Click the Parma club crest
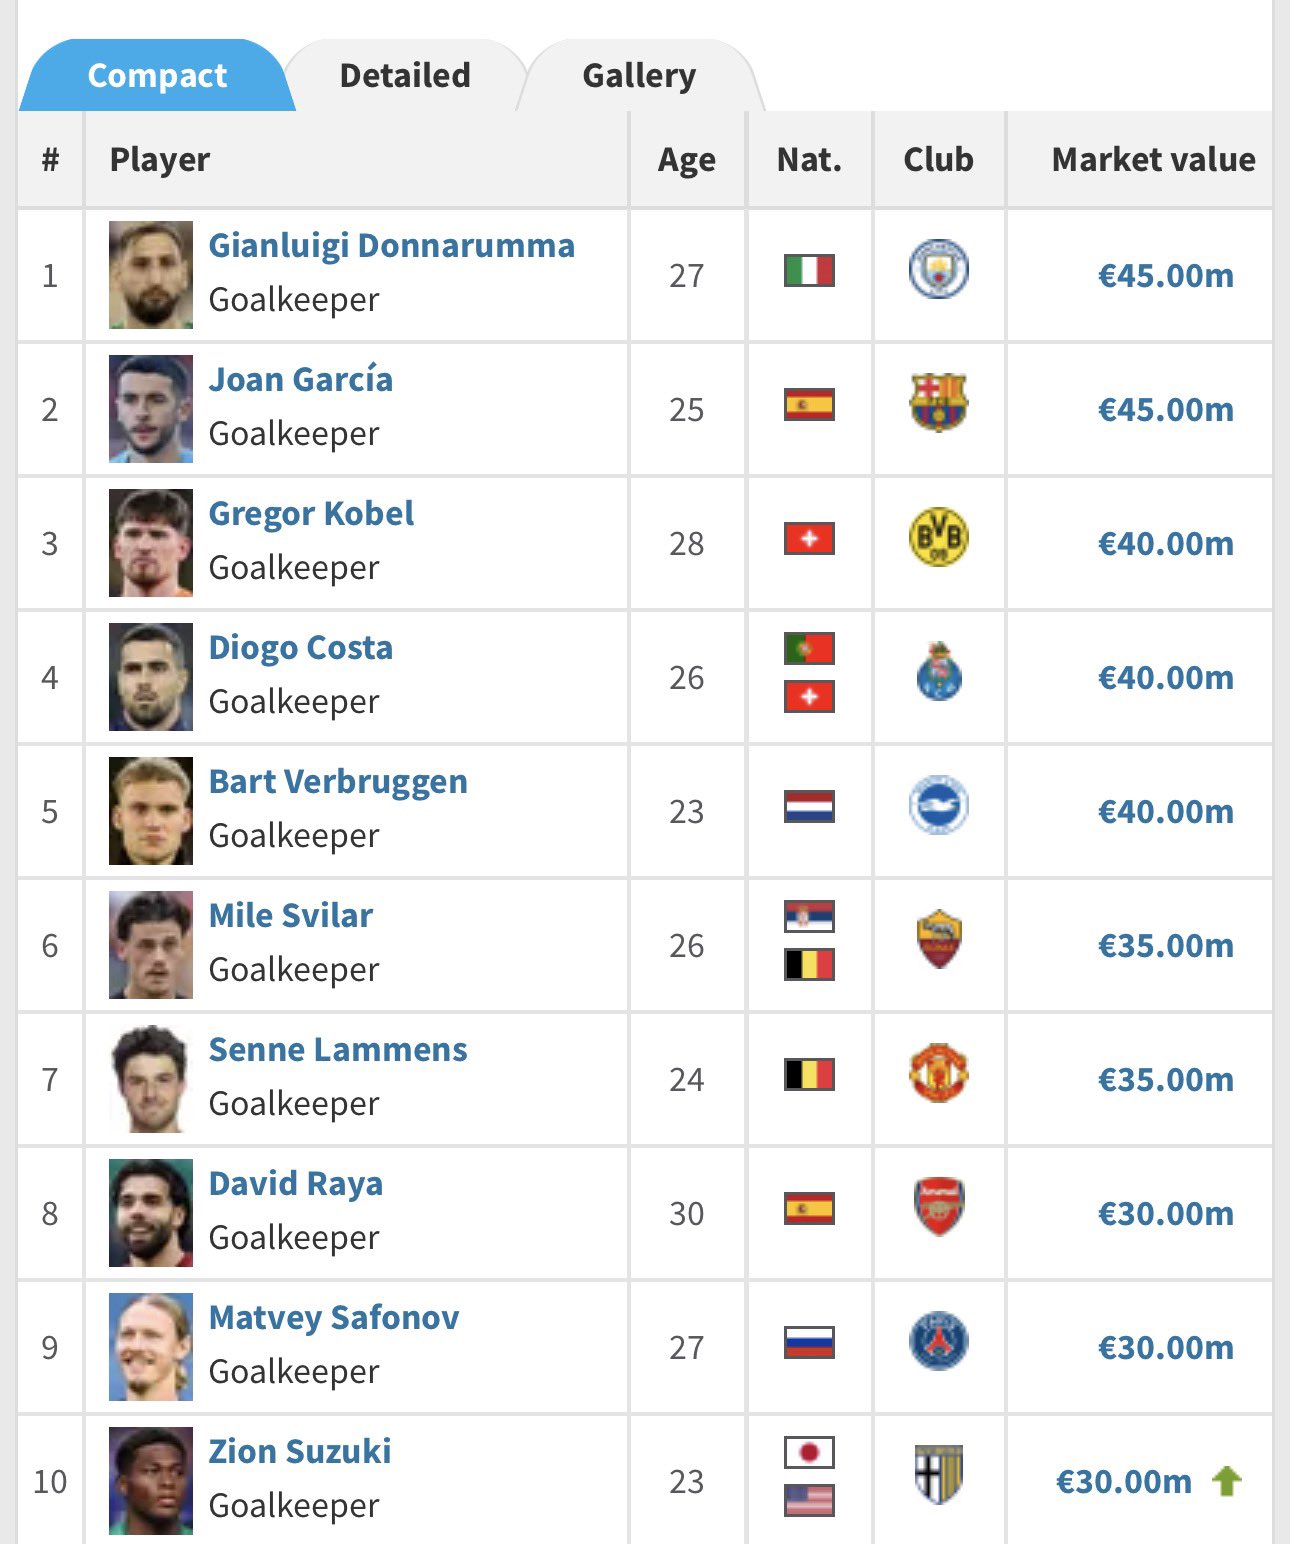This screenshot has width=1290, height=1544. click(938, 1475)
